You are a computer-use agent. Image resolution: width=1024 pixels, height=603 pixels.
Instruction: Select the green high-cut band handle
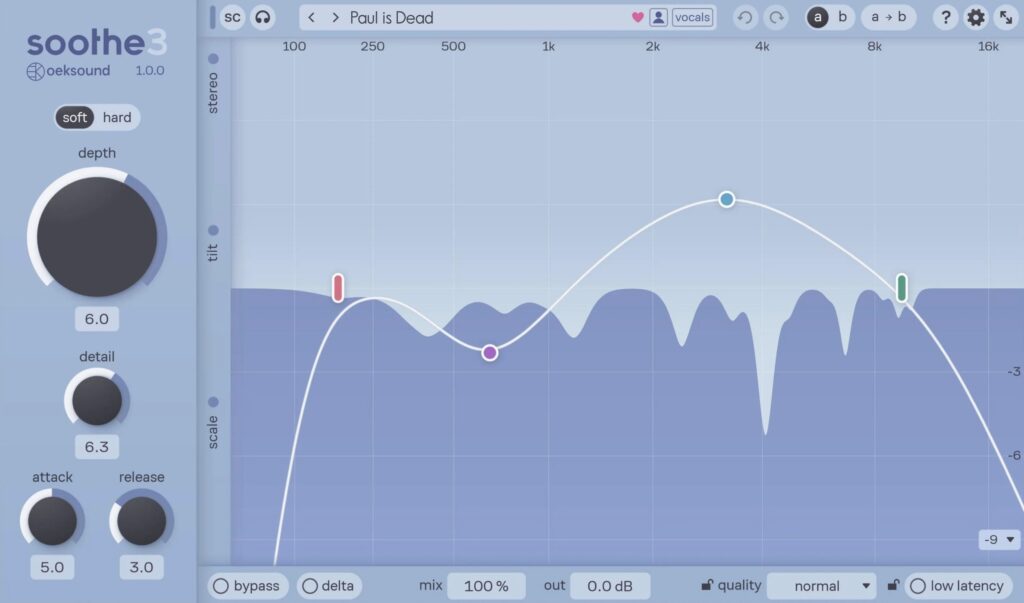pos(902,287)
